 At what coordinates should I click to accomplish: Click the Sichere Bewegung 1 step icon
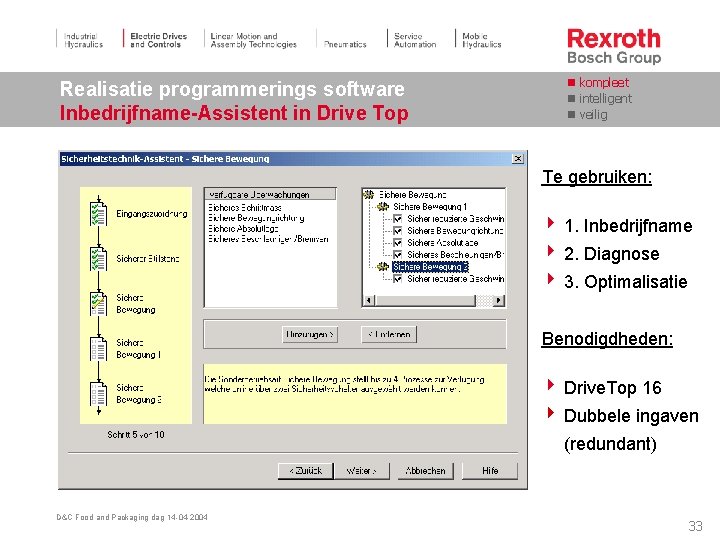tap(98, 349)
